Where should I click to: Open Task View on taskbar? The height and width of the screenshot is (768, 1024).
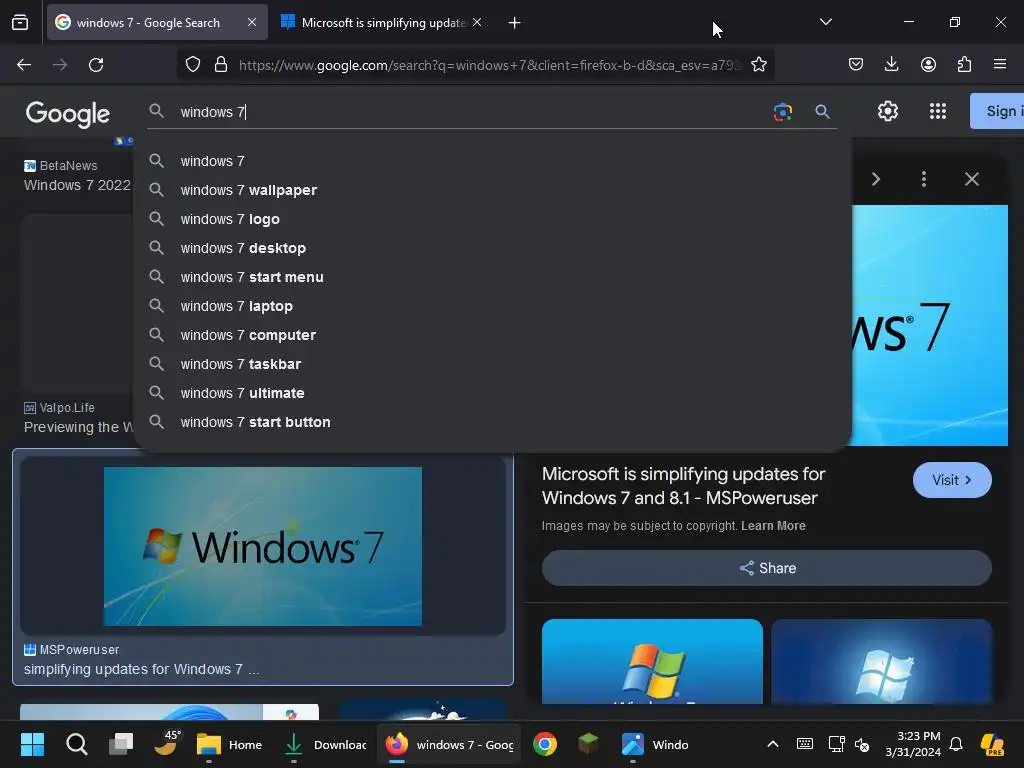[121, 744]
